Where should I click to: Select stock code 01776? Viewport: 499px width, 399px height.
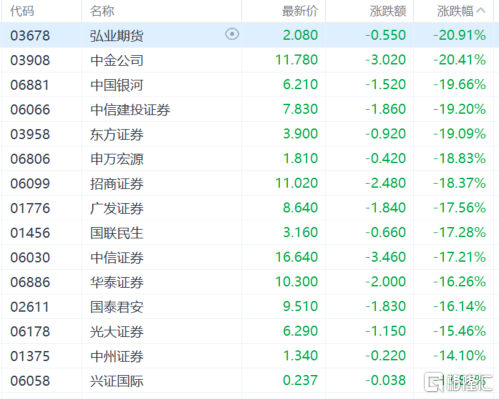click(30, 208)
